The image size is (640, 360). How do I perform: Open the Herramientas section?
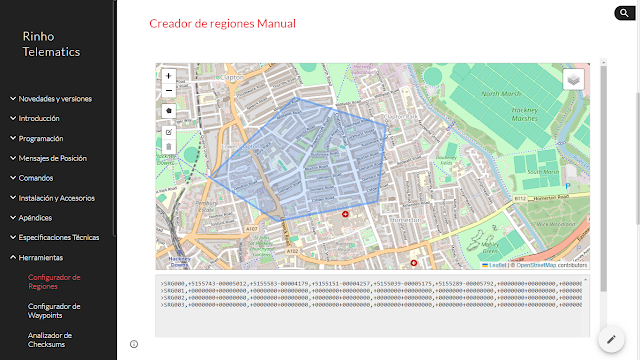pos(41,258)
